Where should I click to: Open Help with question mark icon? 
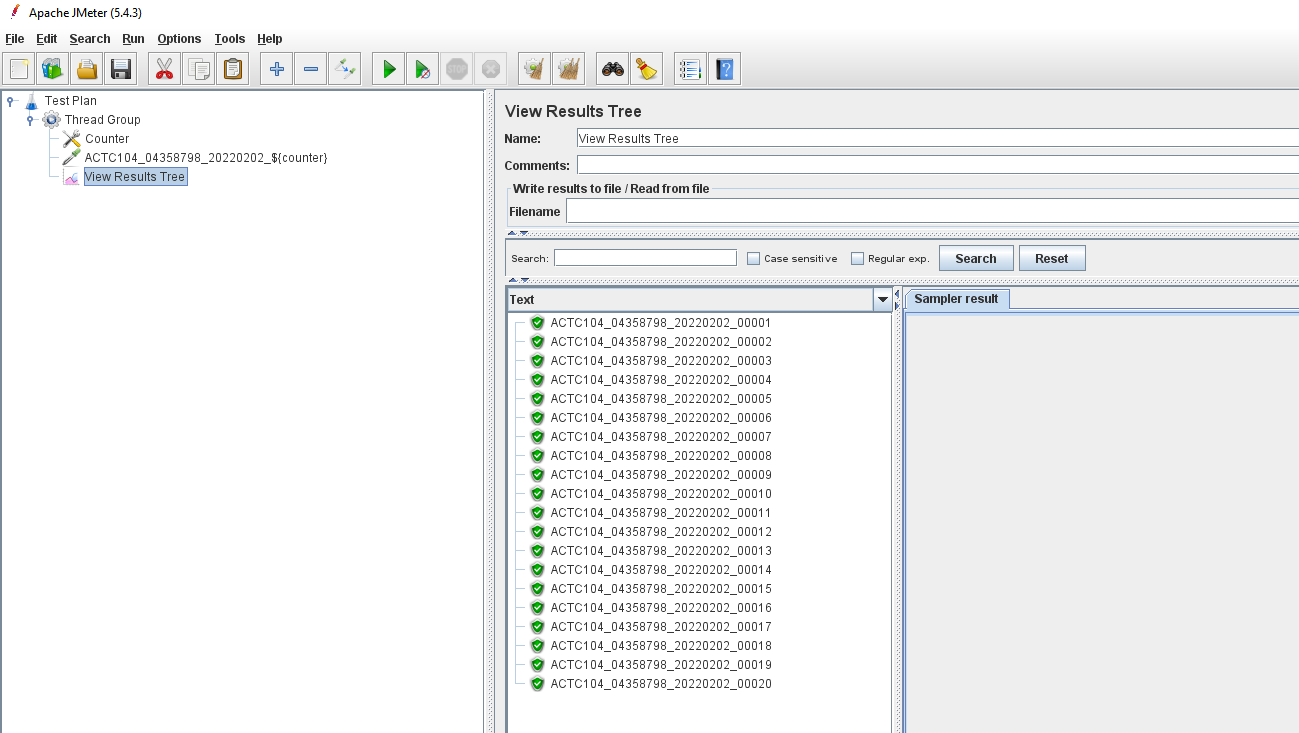tap(725, 69)
